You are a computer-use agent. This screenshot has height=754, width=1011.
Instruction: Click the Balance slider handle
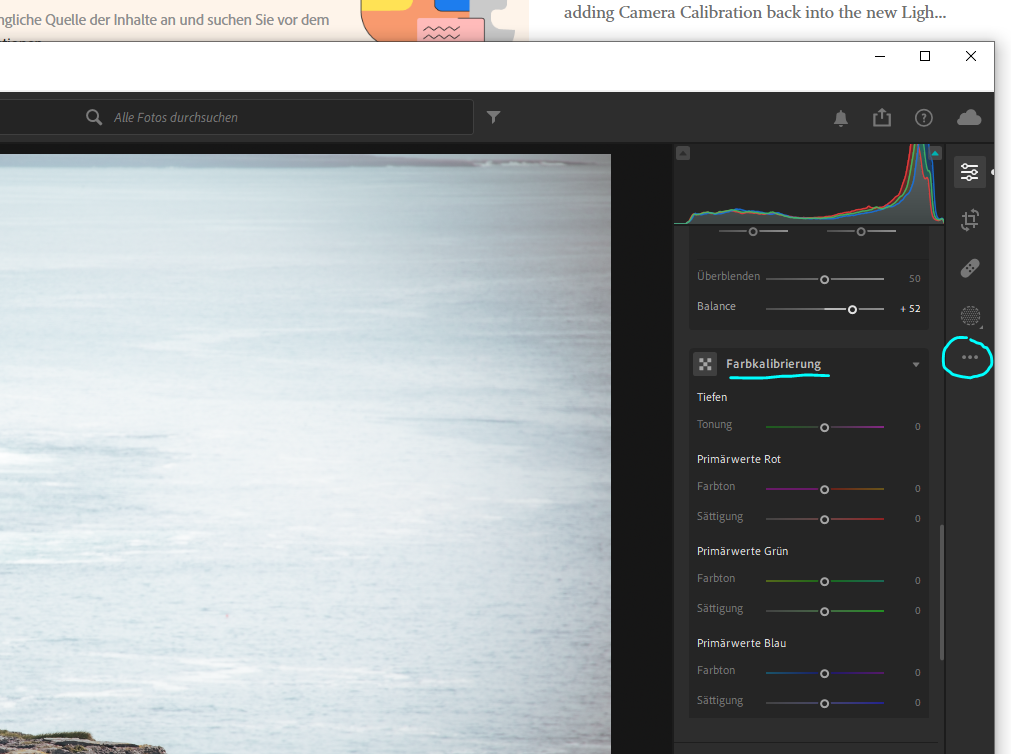[853, 309]
